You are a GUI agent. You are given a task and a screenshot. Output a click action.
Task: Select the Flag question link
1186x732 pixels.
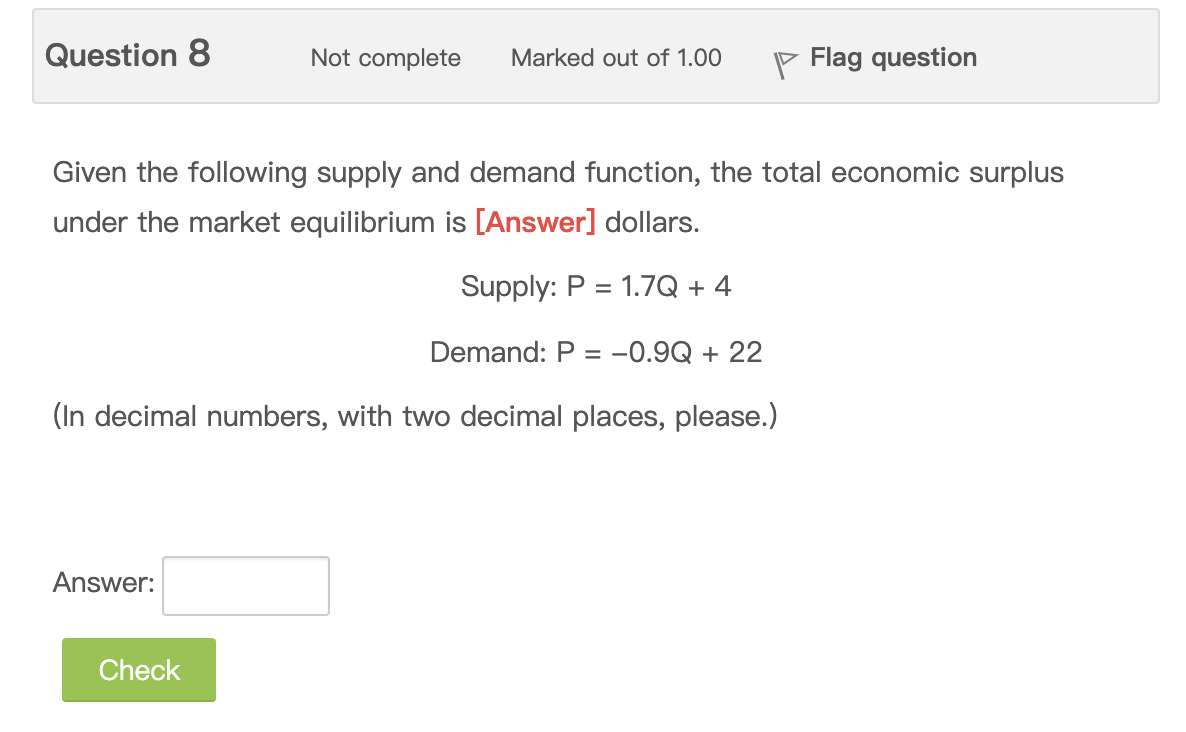(x=893, y=57)
